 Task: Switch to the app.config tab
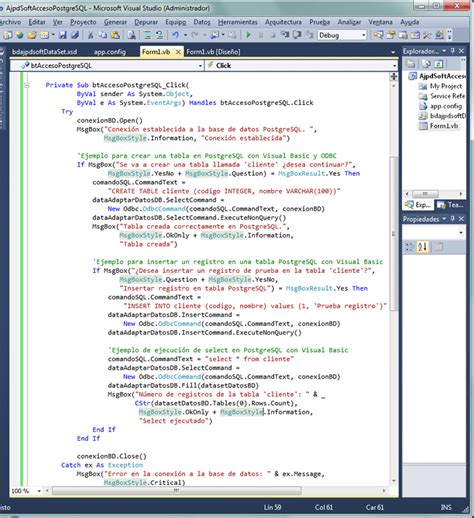(x=110, y=52)
